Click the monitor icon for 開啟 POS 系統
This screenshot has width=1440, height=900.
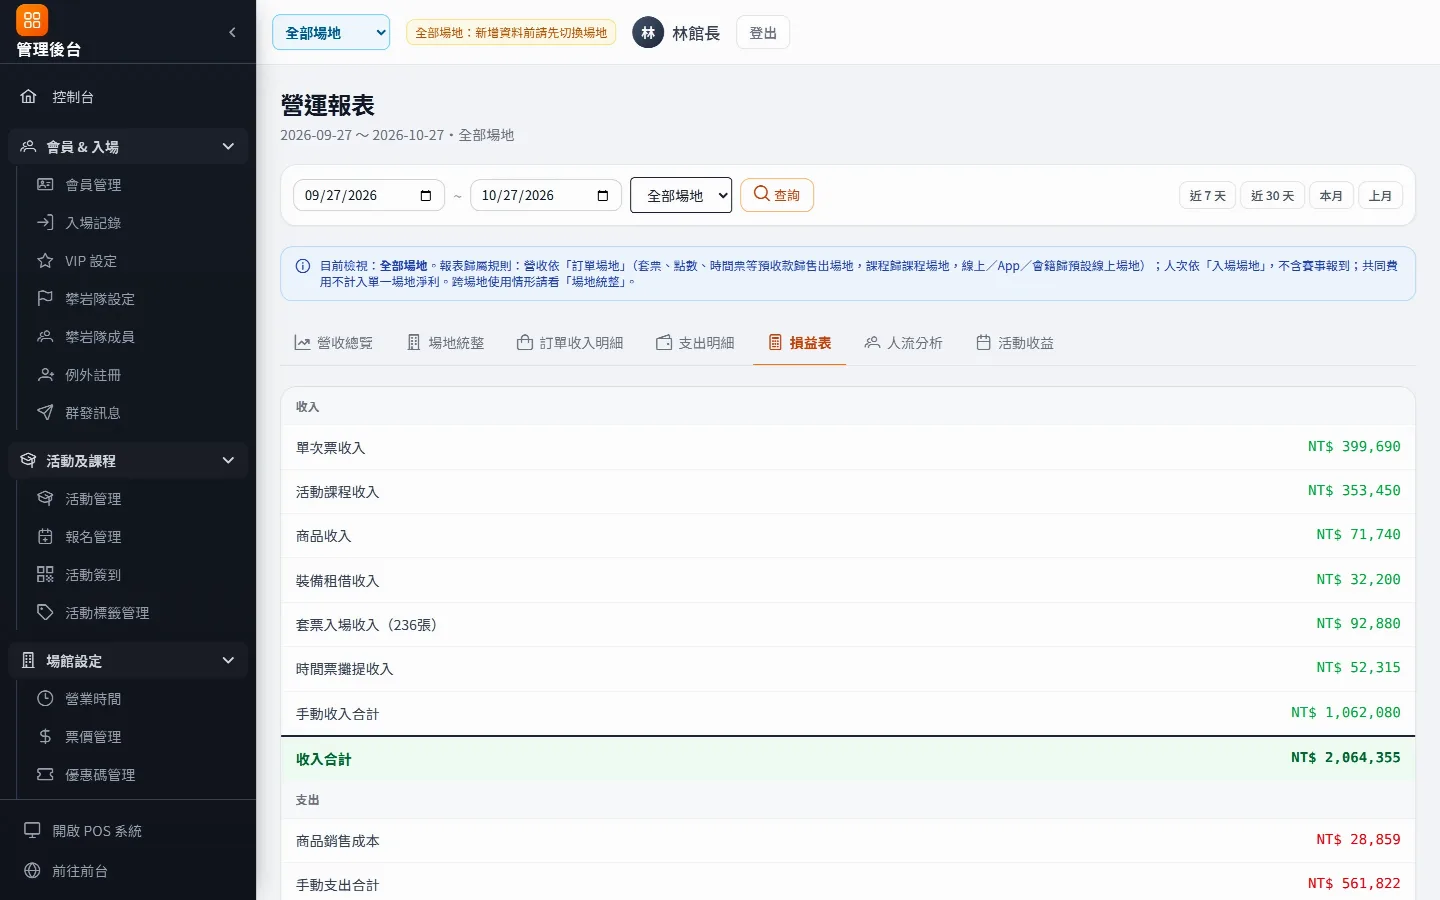pyautogui.click(x=32, y=831)
